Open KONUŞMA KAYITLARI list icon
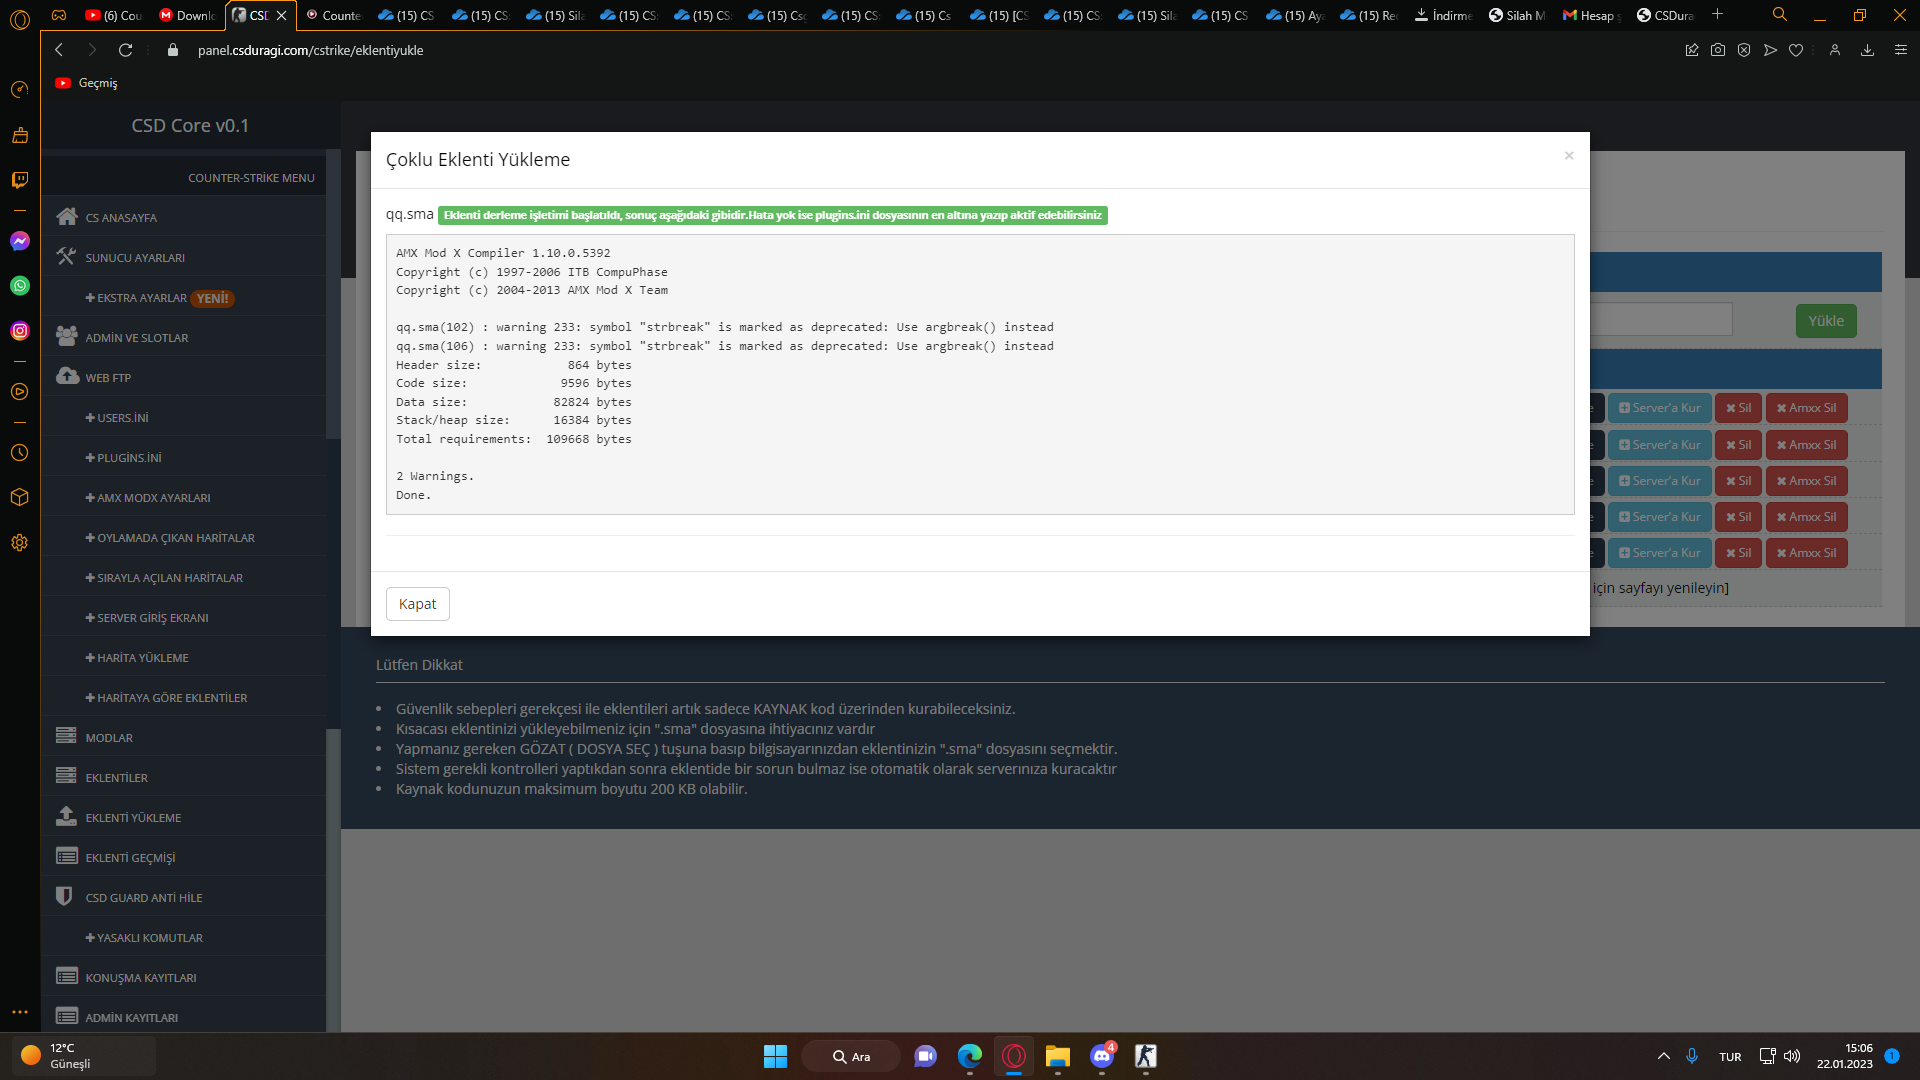The image size is (1920, 1080). pyautogui.click(x=67, y=977)
